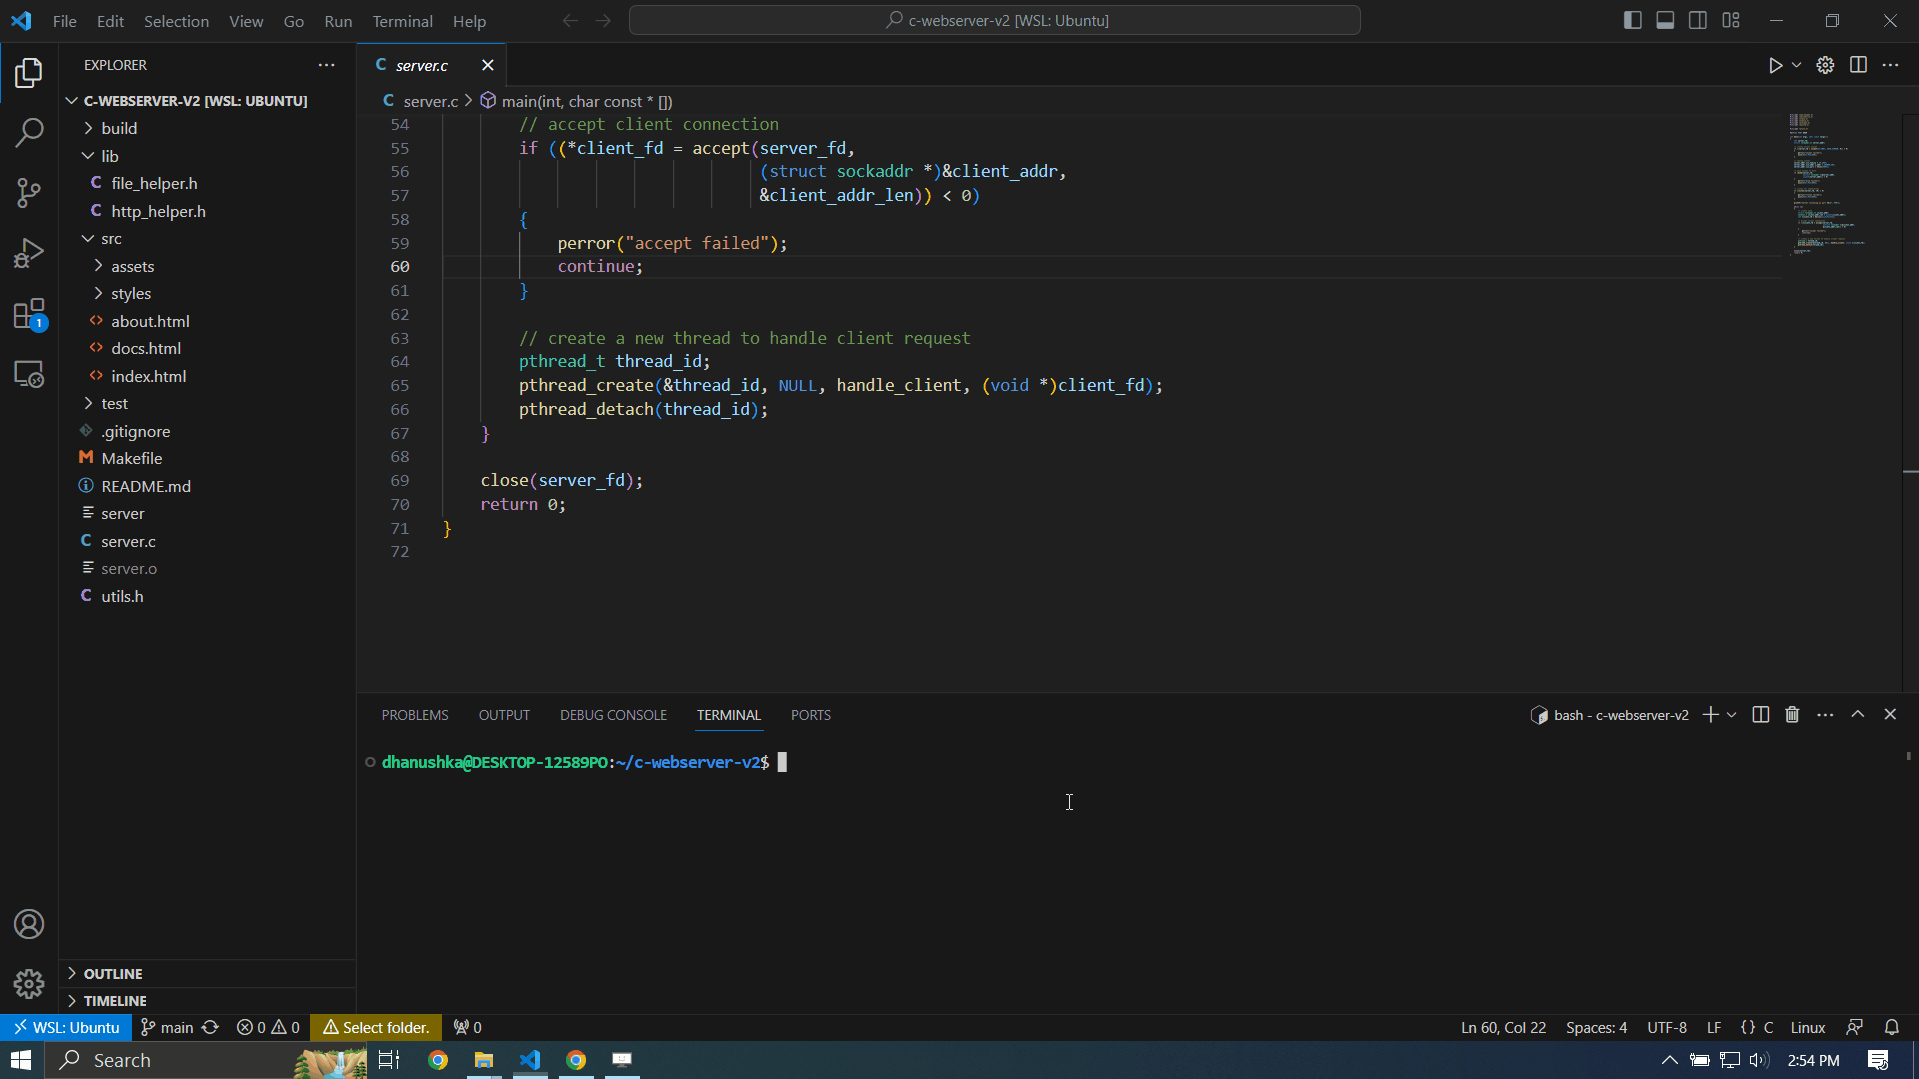Open launch profile dropdown next to plus
1919x1079 pixels.
[1732, 715]
